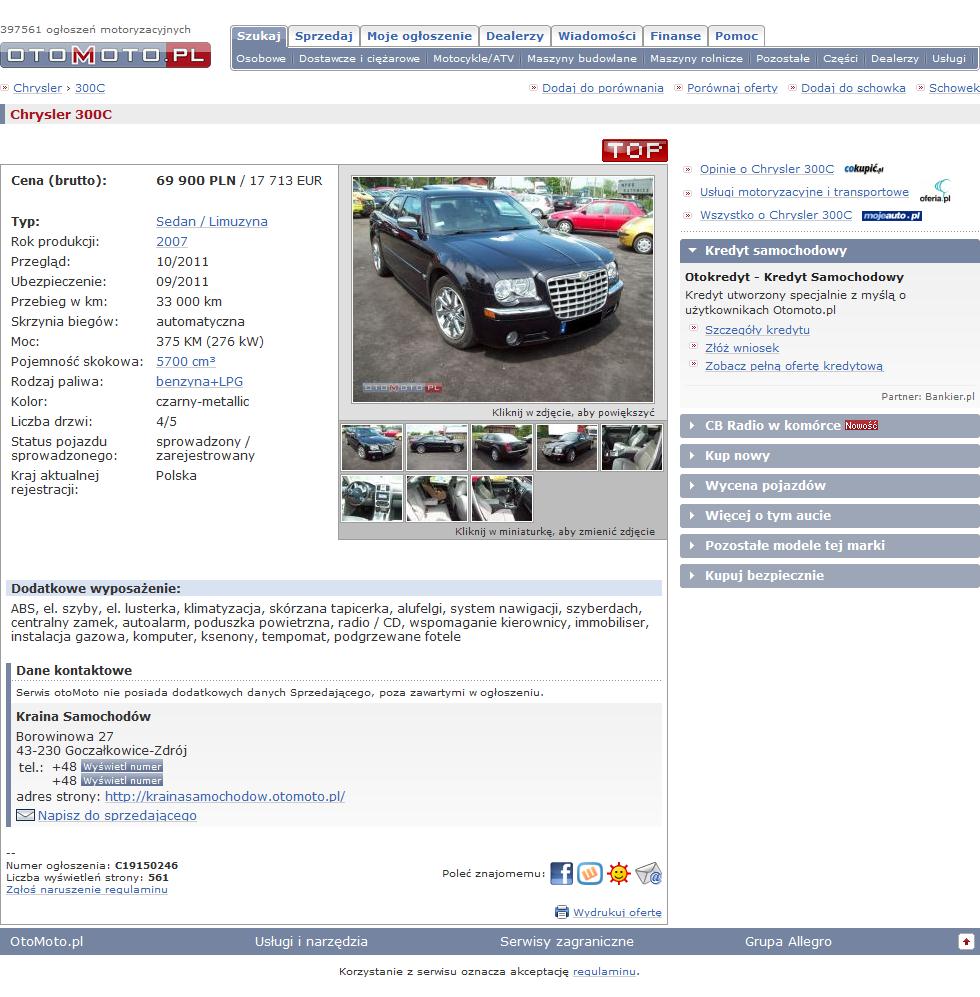Jump to top with the footer arrow

tap(966, 941)
